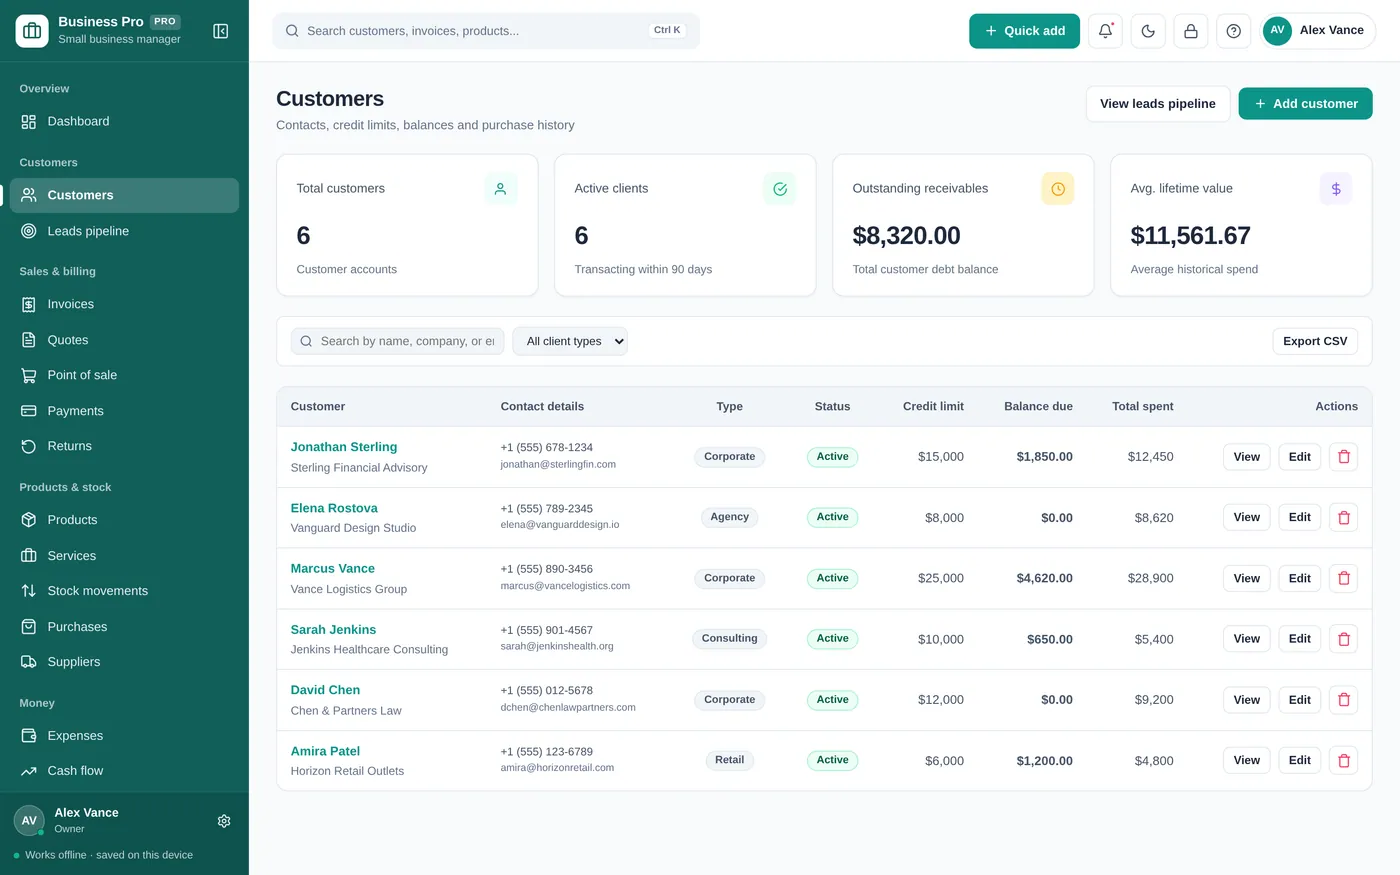Screen dimensions: 1400x875
Task: Collapse the sidebar panel icon
Action: 221,31
